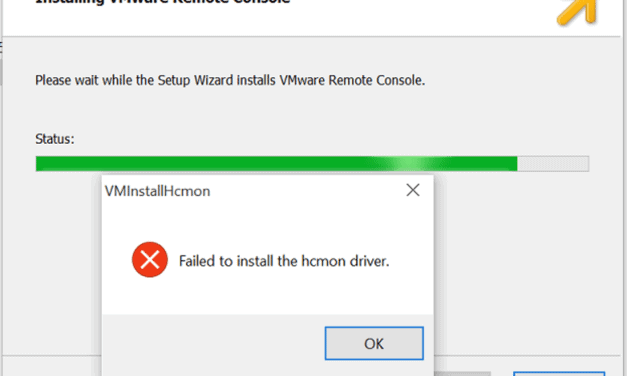The image size is (627, 376).
Task: Click the disabled gray wizard button at bottom
Action: point(463,374)
